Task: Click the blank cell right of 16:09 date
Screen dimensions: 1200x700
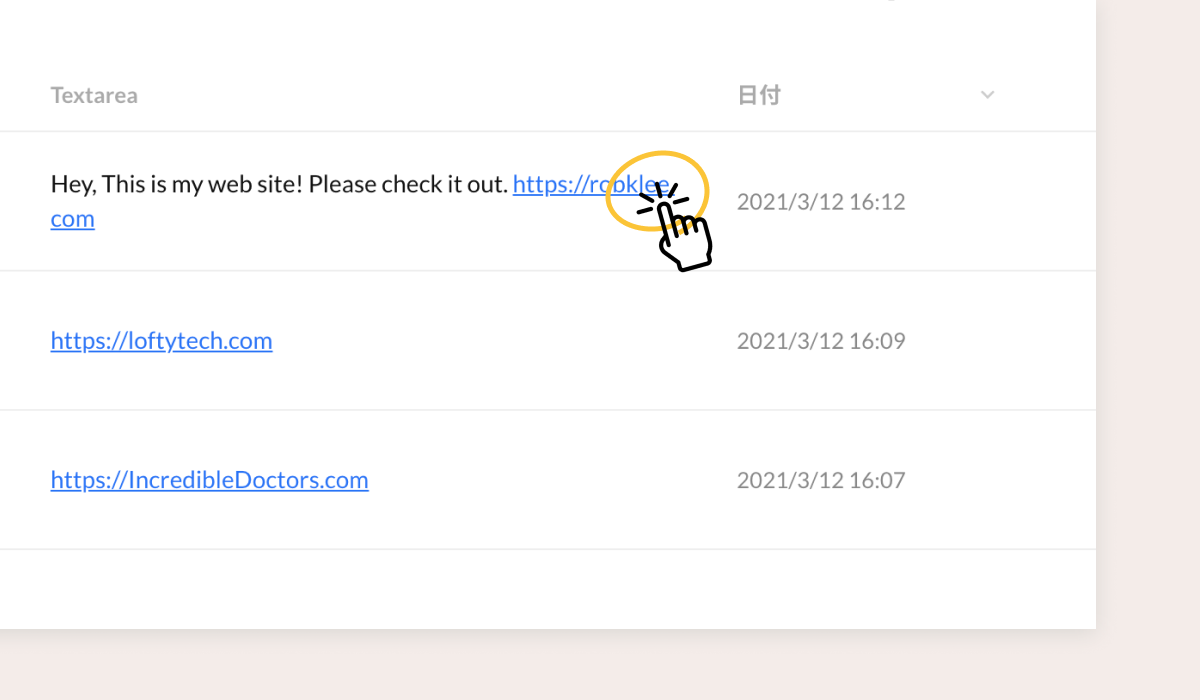Action: (x=1000, y=341)
